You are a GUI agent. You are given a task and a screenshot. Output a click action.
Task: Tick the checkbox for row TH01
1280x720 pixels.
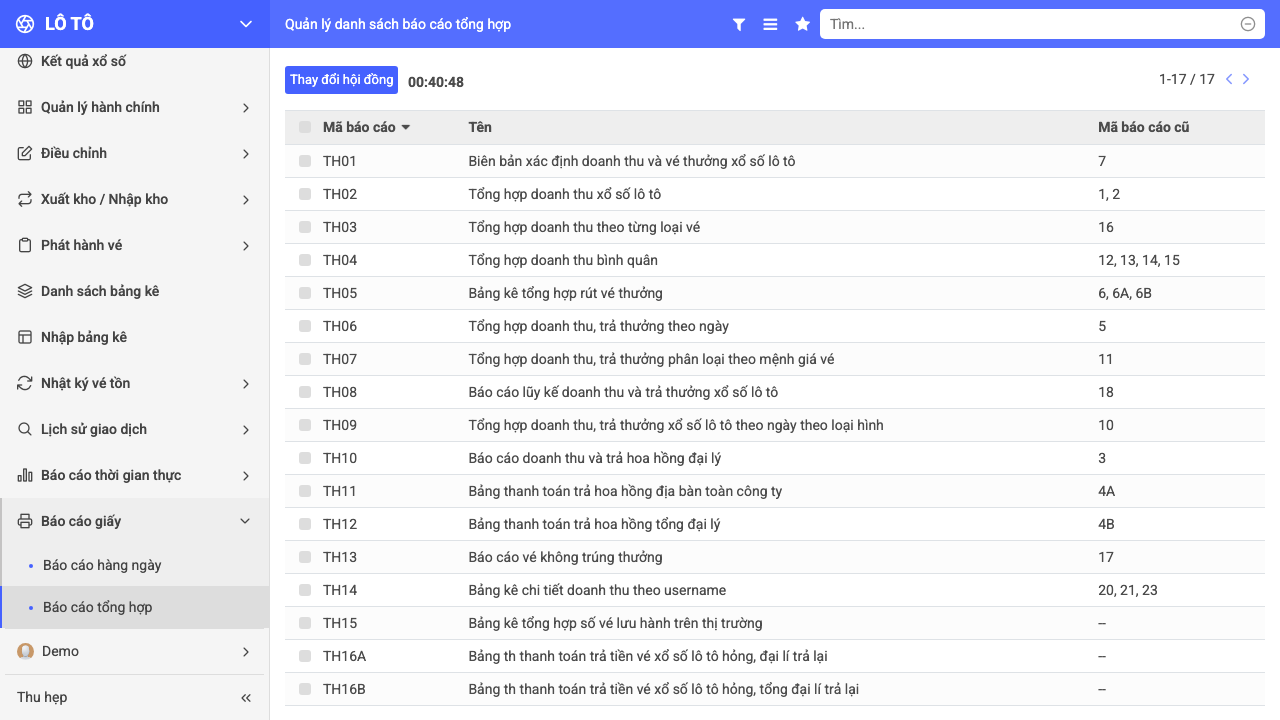coord(305,161)
